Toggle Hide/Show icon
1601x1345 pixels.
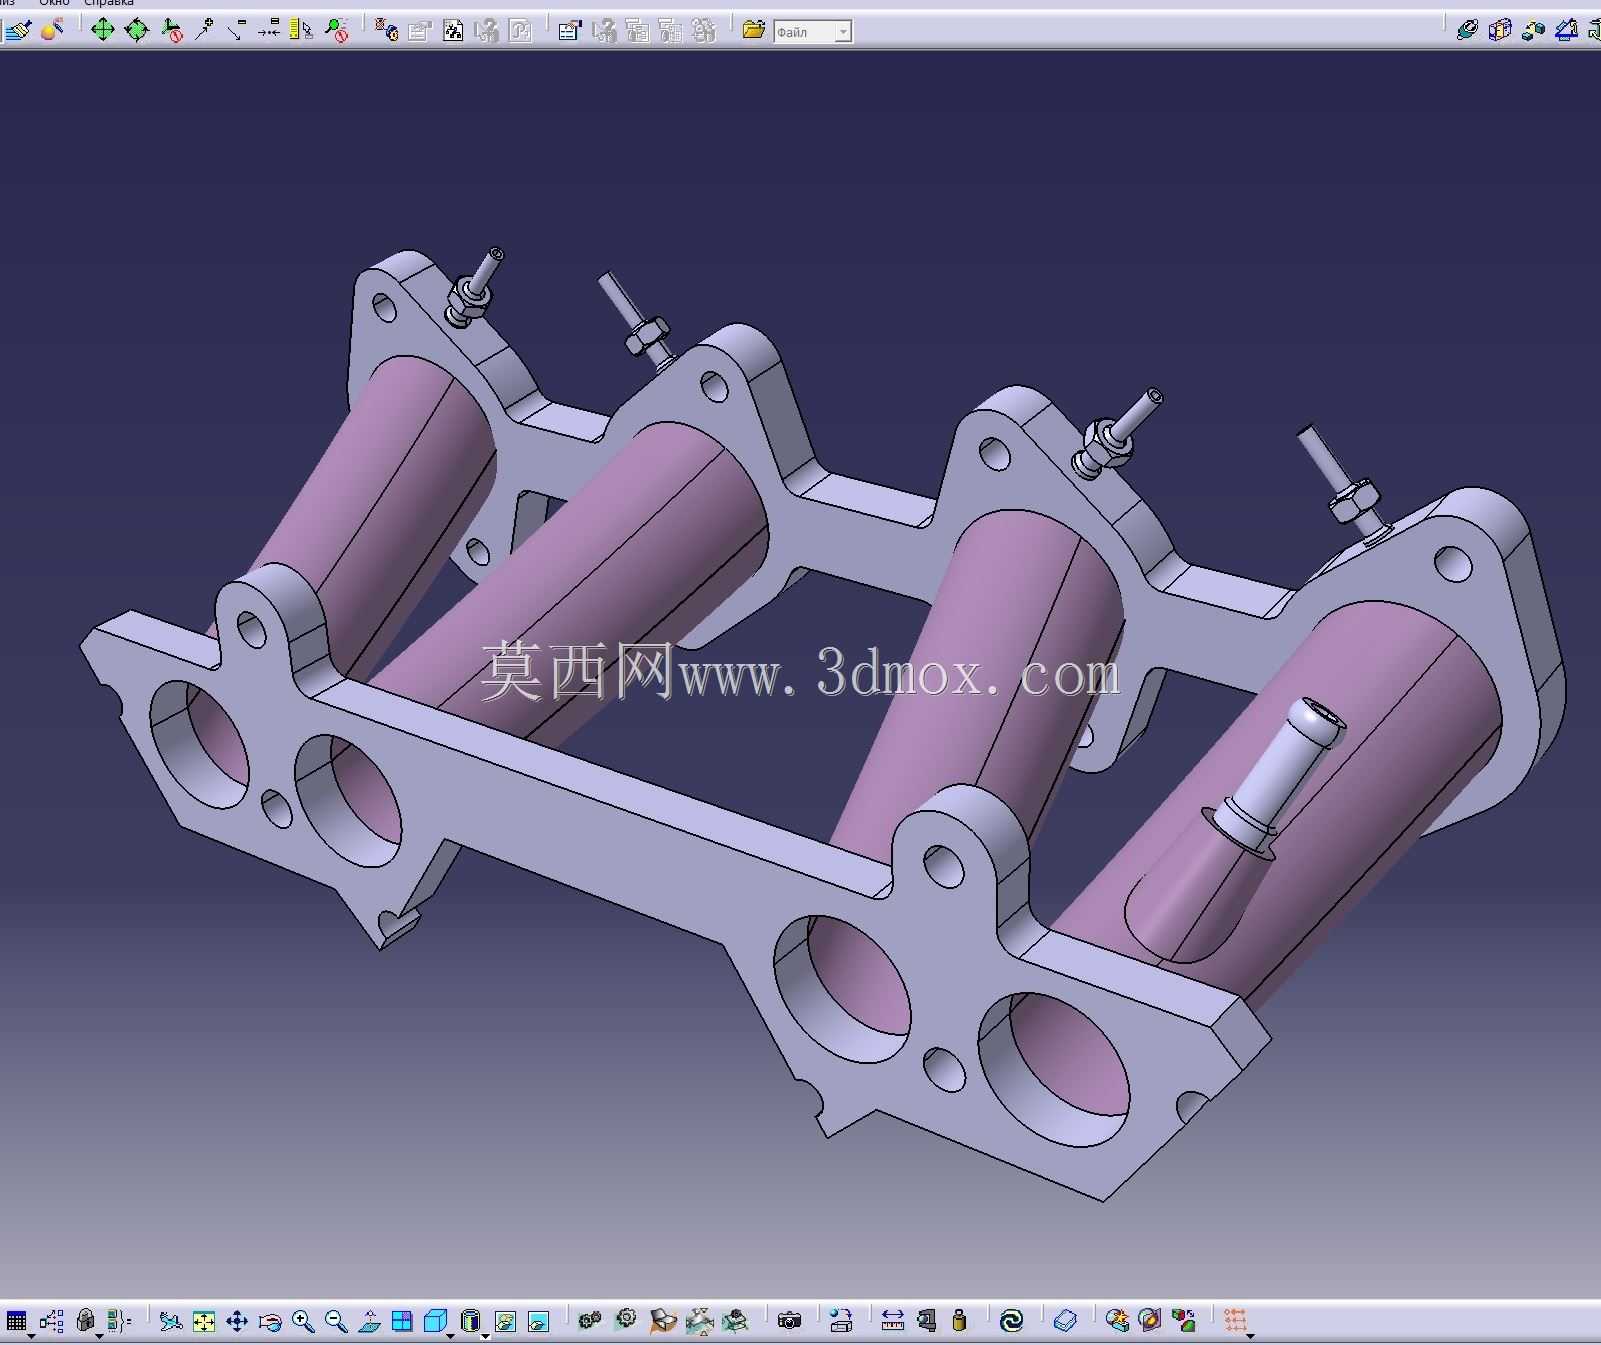pos(505,1322)
